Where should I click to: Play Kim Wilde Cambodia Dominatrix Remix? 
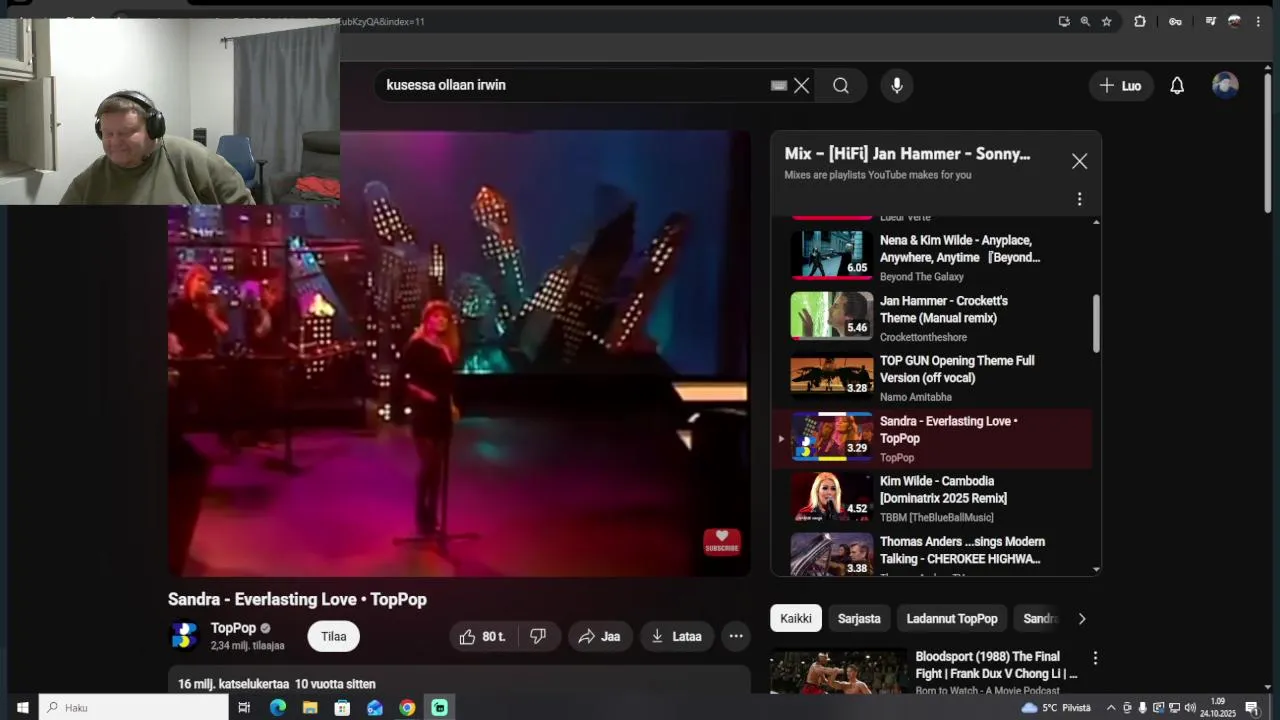point(932,498)
